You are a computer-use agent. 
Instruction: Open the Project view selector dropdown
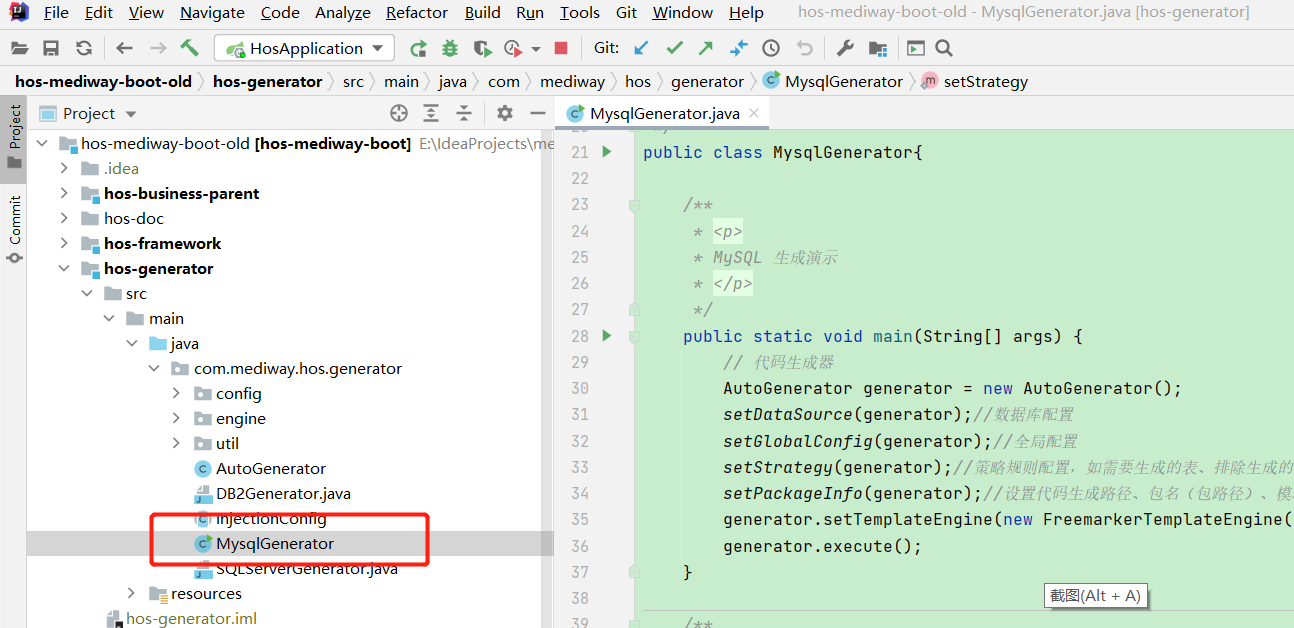click(131, 114)
